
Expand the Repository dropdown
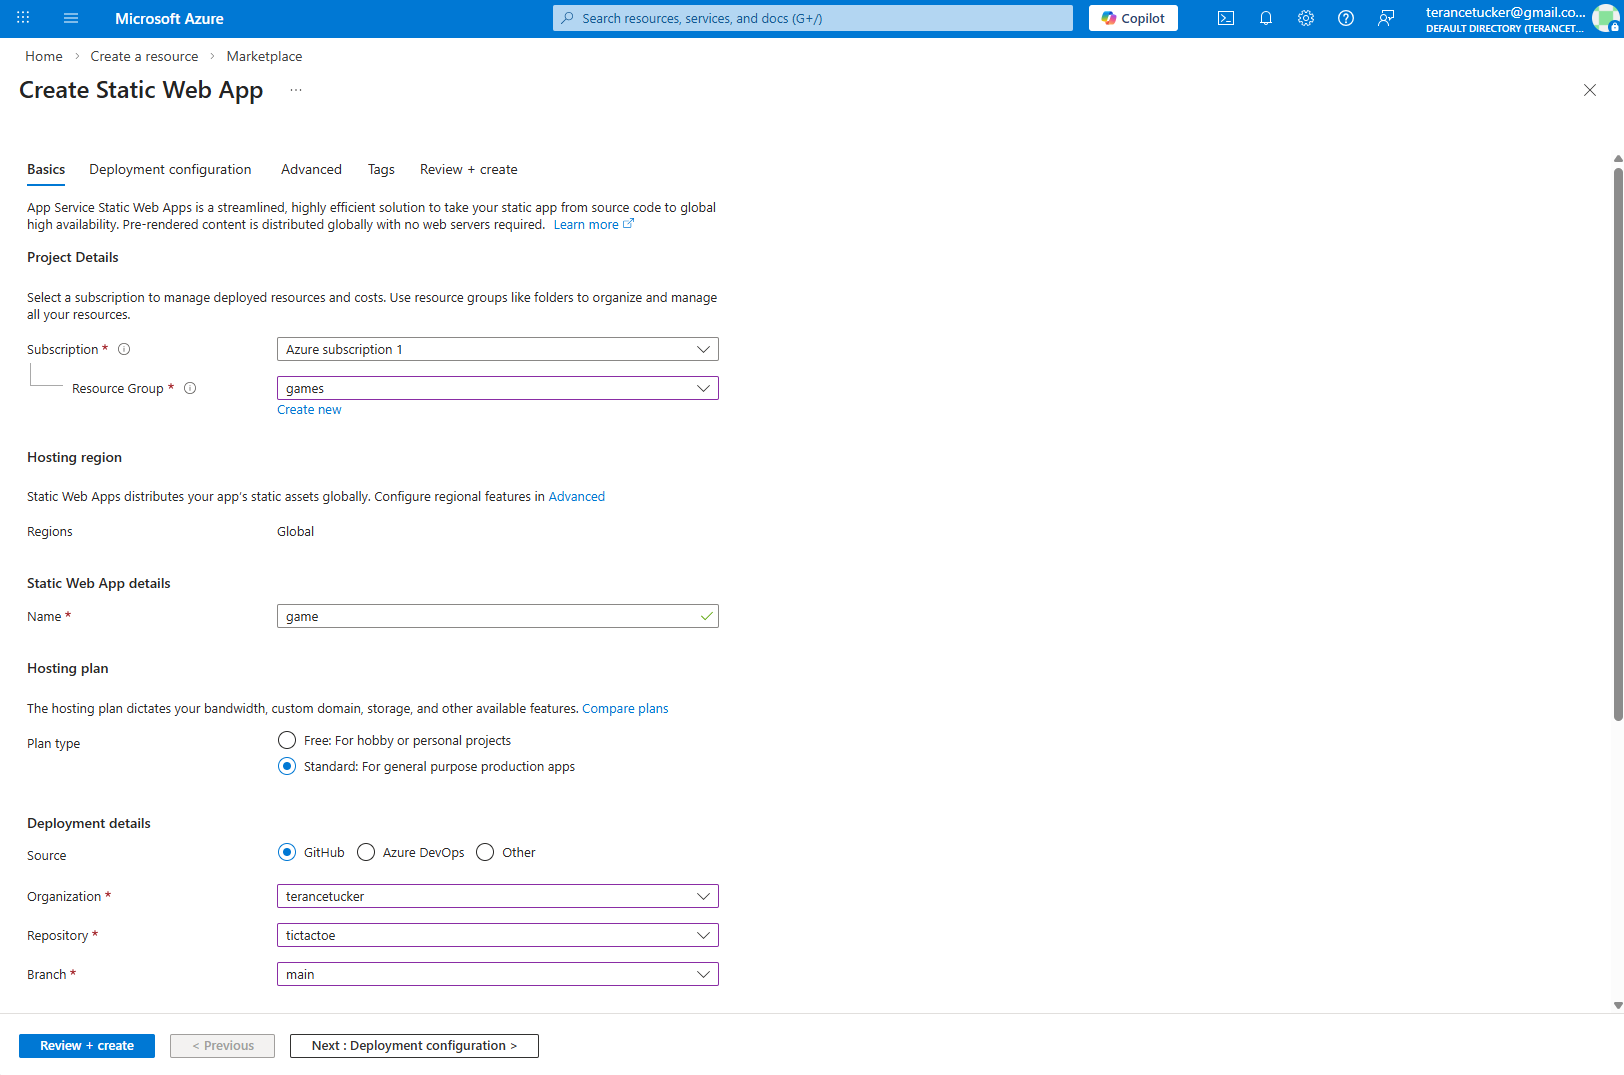point(498,935)
